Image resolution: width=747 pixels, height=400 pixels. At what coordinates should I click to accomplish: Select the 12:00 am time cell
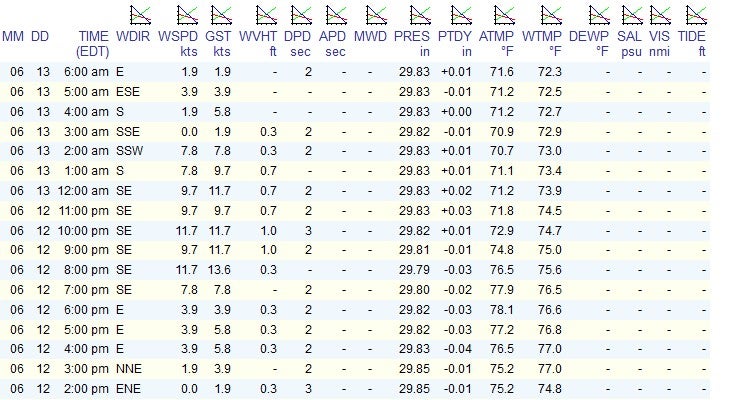click(83, 191)
